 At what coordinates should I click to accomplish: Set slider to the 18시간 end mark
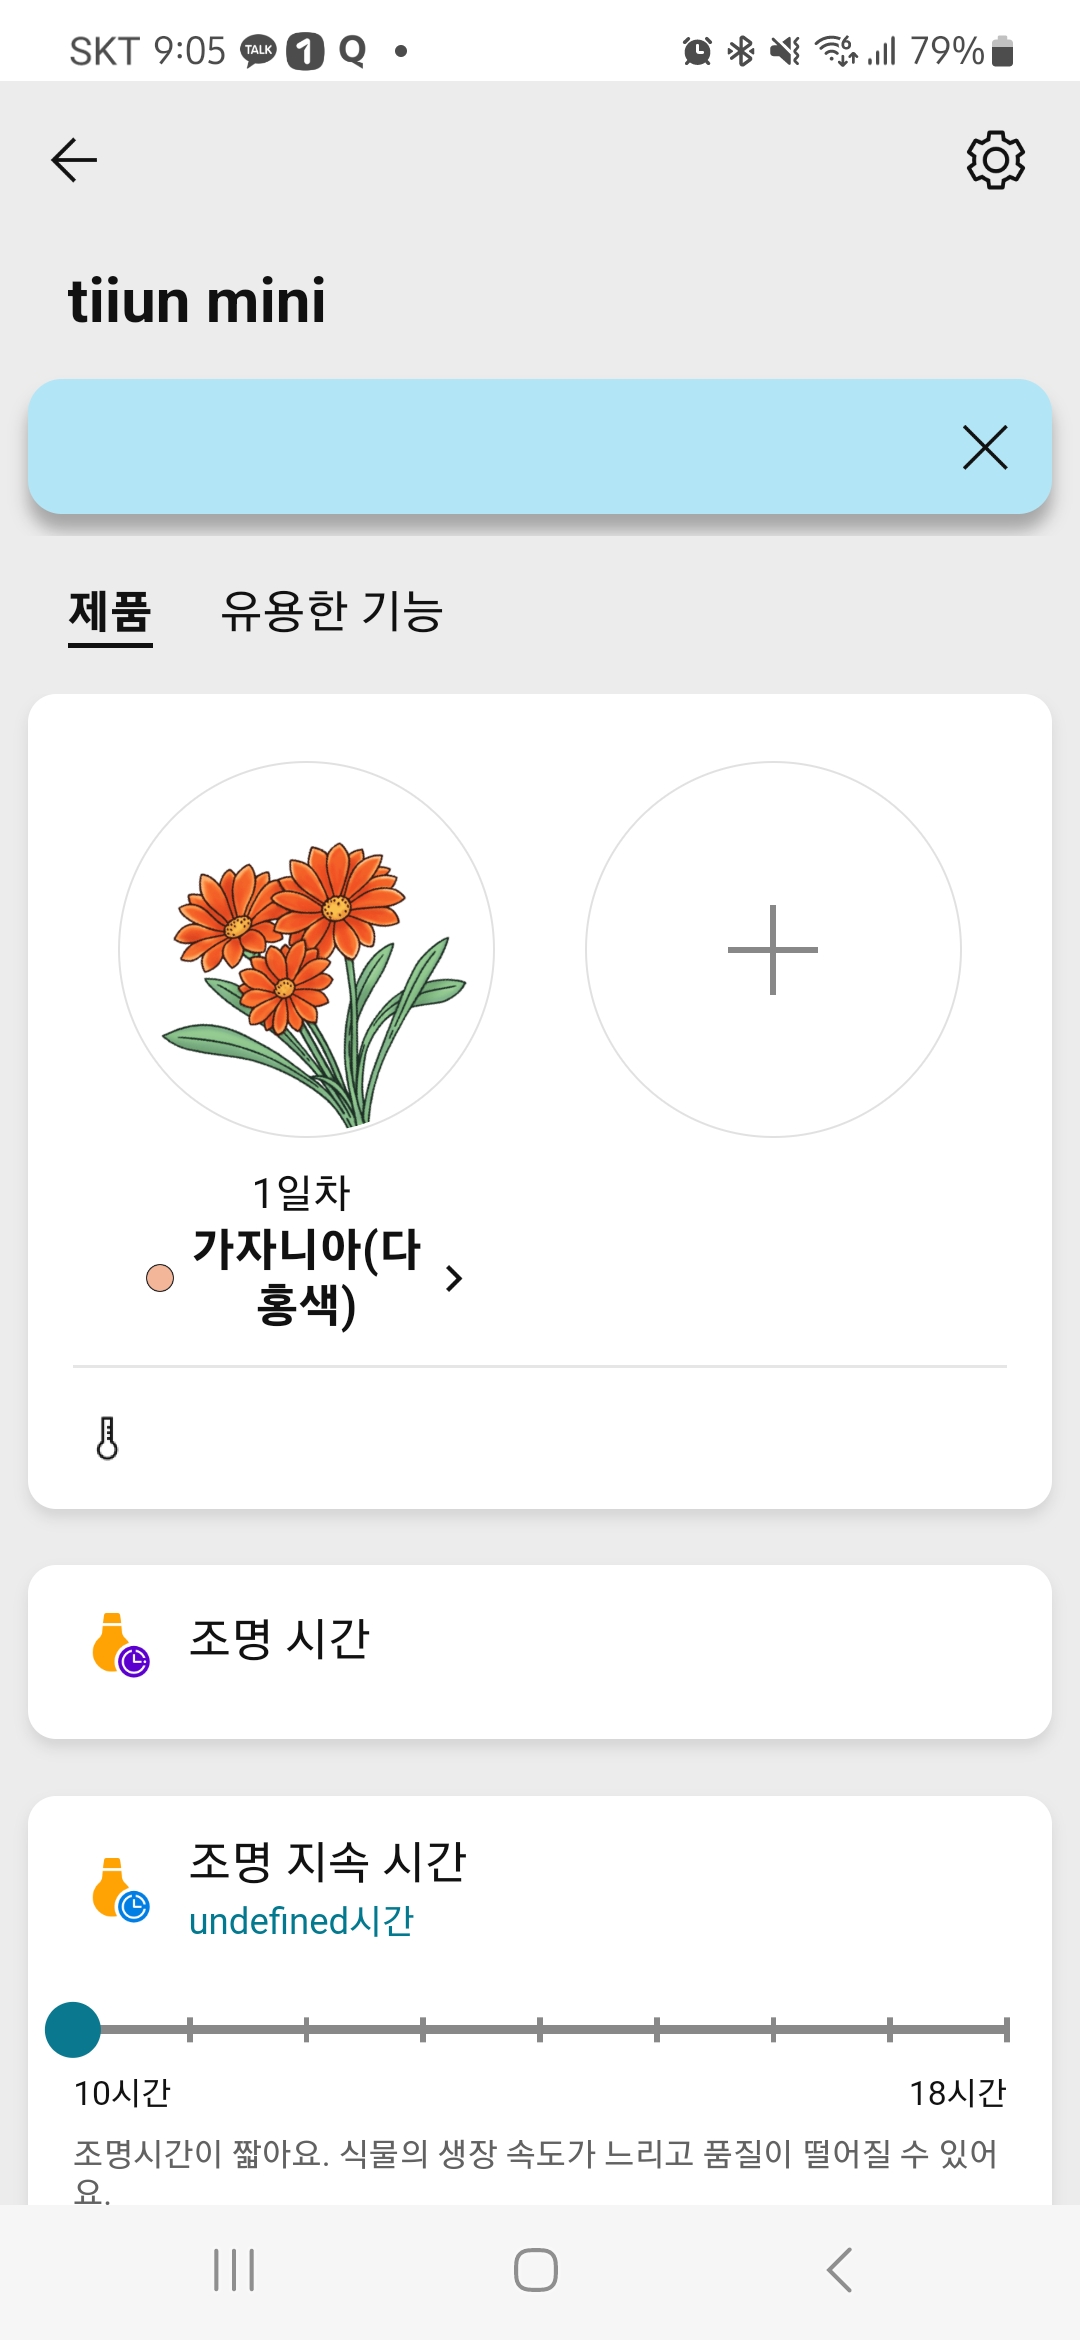pyautogui.click(x=1006, y=2029)
